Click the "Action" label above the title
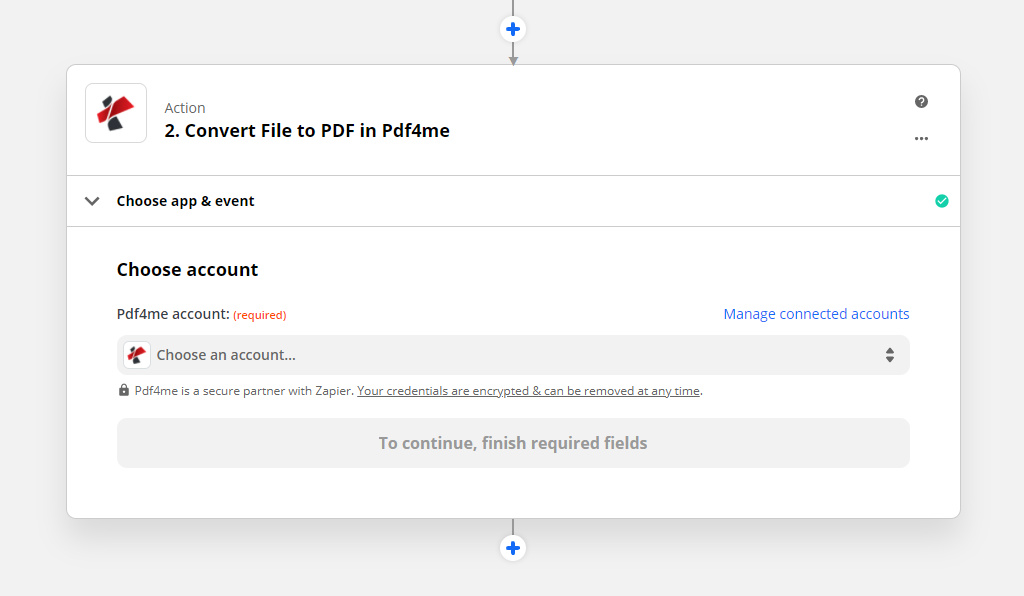The height and width of the screenshot is (596, 1024). click(x=185, y=107)
